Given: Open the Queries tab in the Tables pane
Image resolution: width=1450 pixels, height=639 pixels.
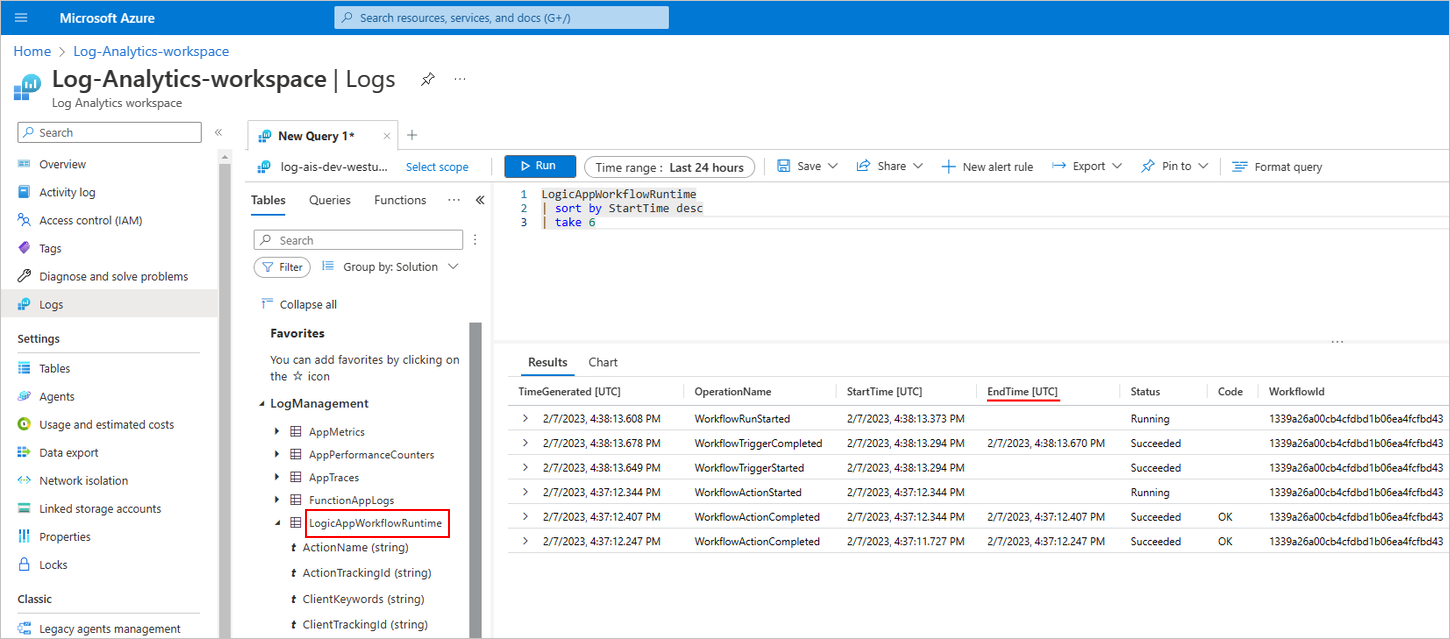Looking at the screenshot, I should click(x=329, y=200).
